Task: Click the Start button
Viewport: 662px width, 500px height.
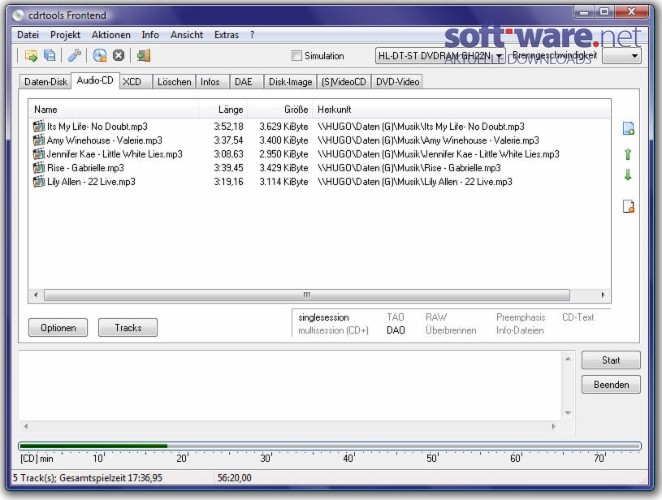Action: click(611, 360)
